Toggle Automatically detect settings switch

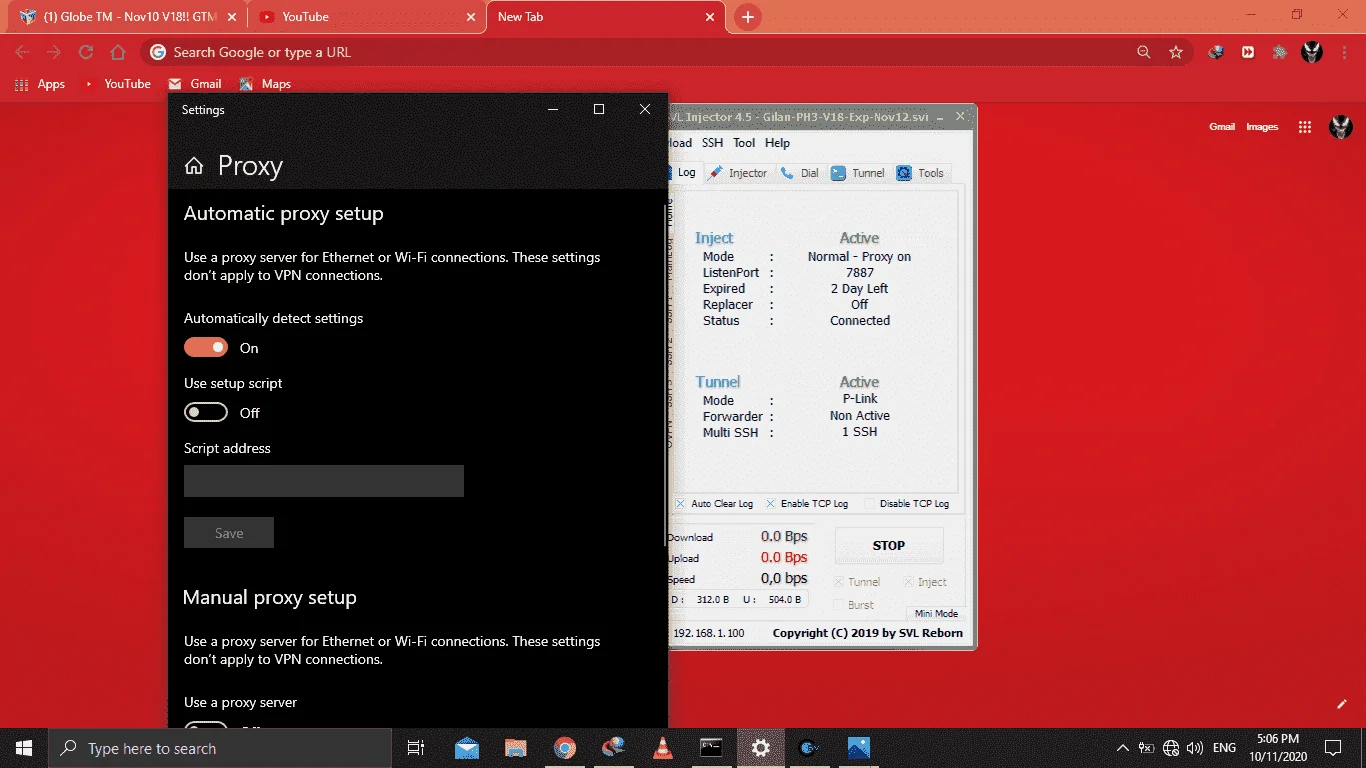206,347
